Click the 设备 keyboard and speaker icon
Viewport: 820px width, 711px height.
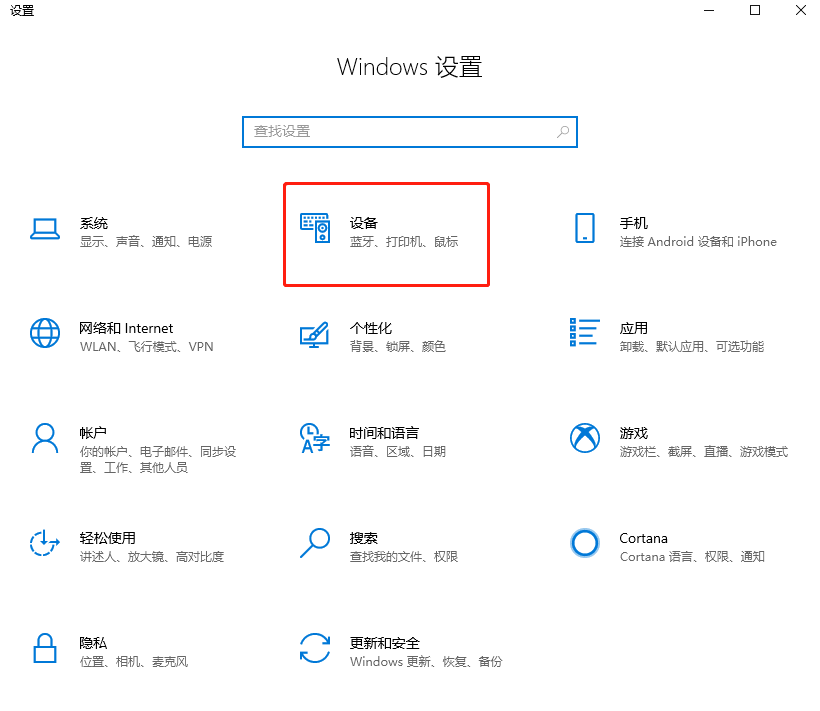(x=315, y=228)
